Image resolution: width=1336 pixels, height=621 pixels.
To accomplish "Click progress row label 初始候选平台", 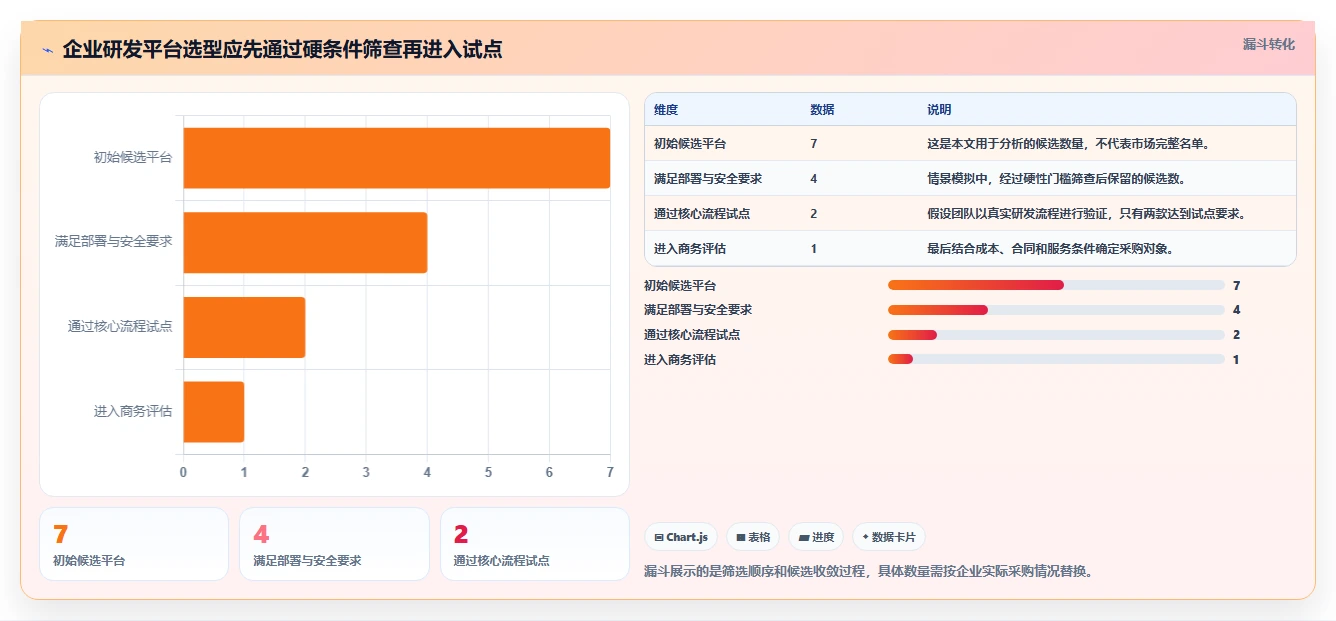I will tap(680, 285).
